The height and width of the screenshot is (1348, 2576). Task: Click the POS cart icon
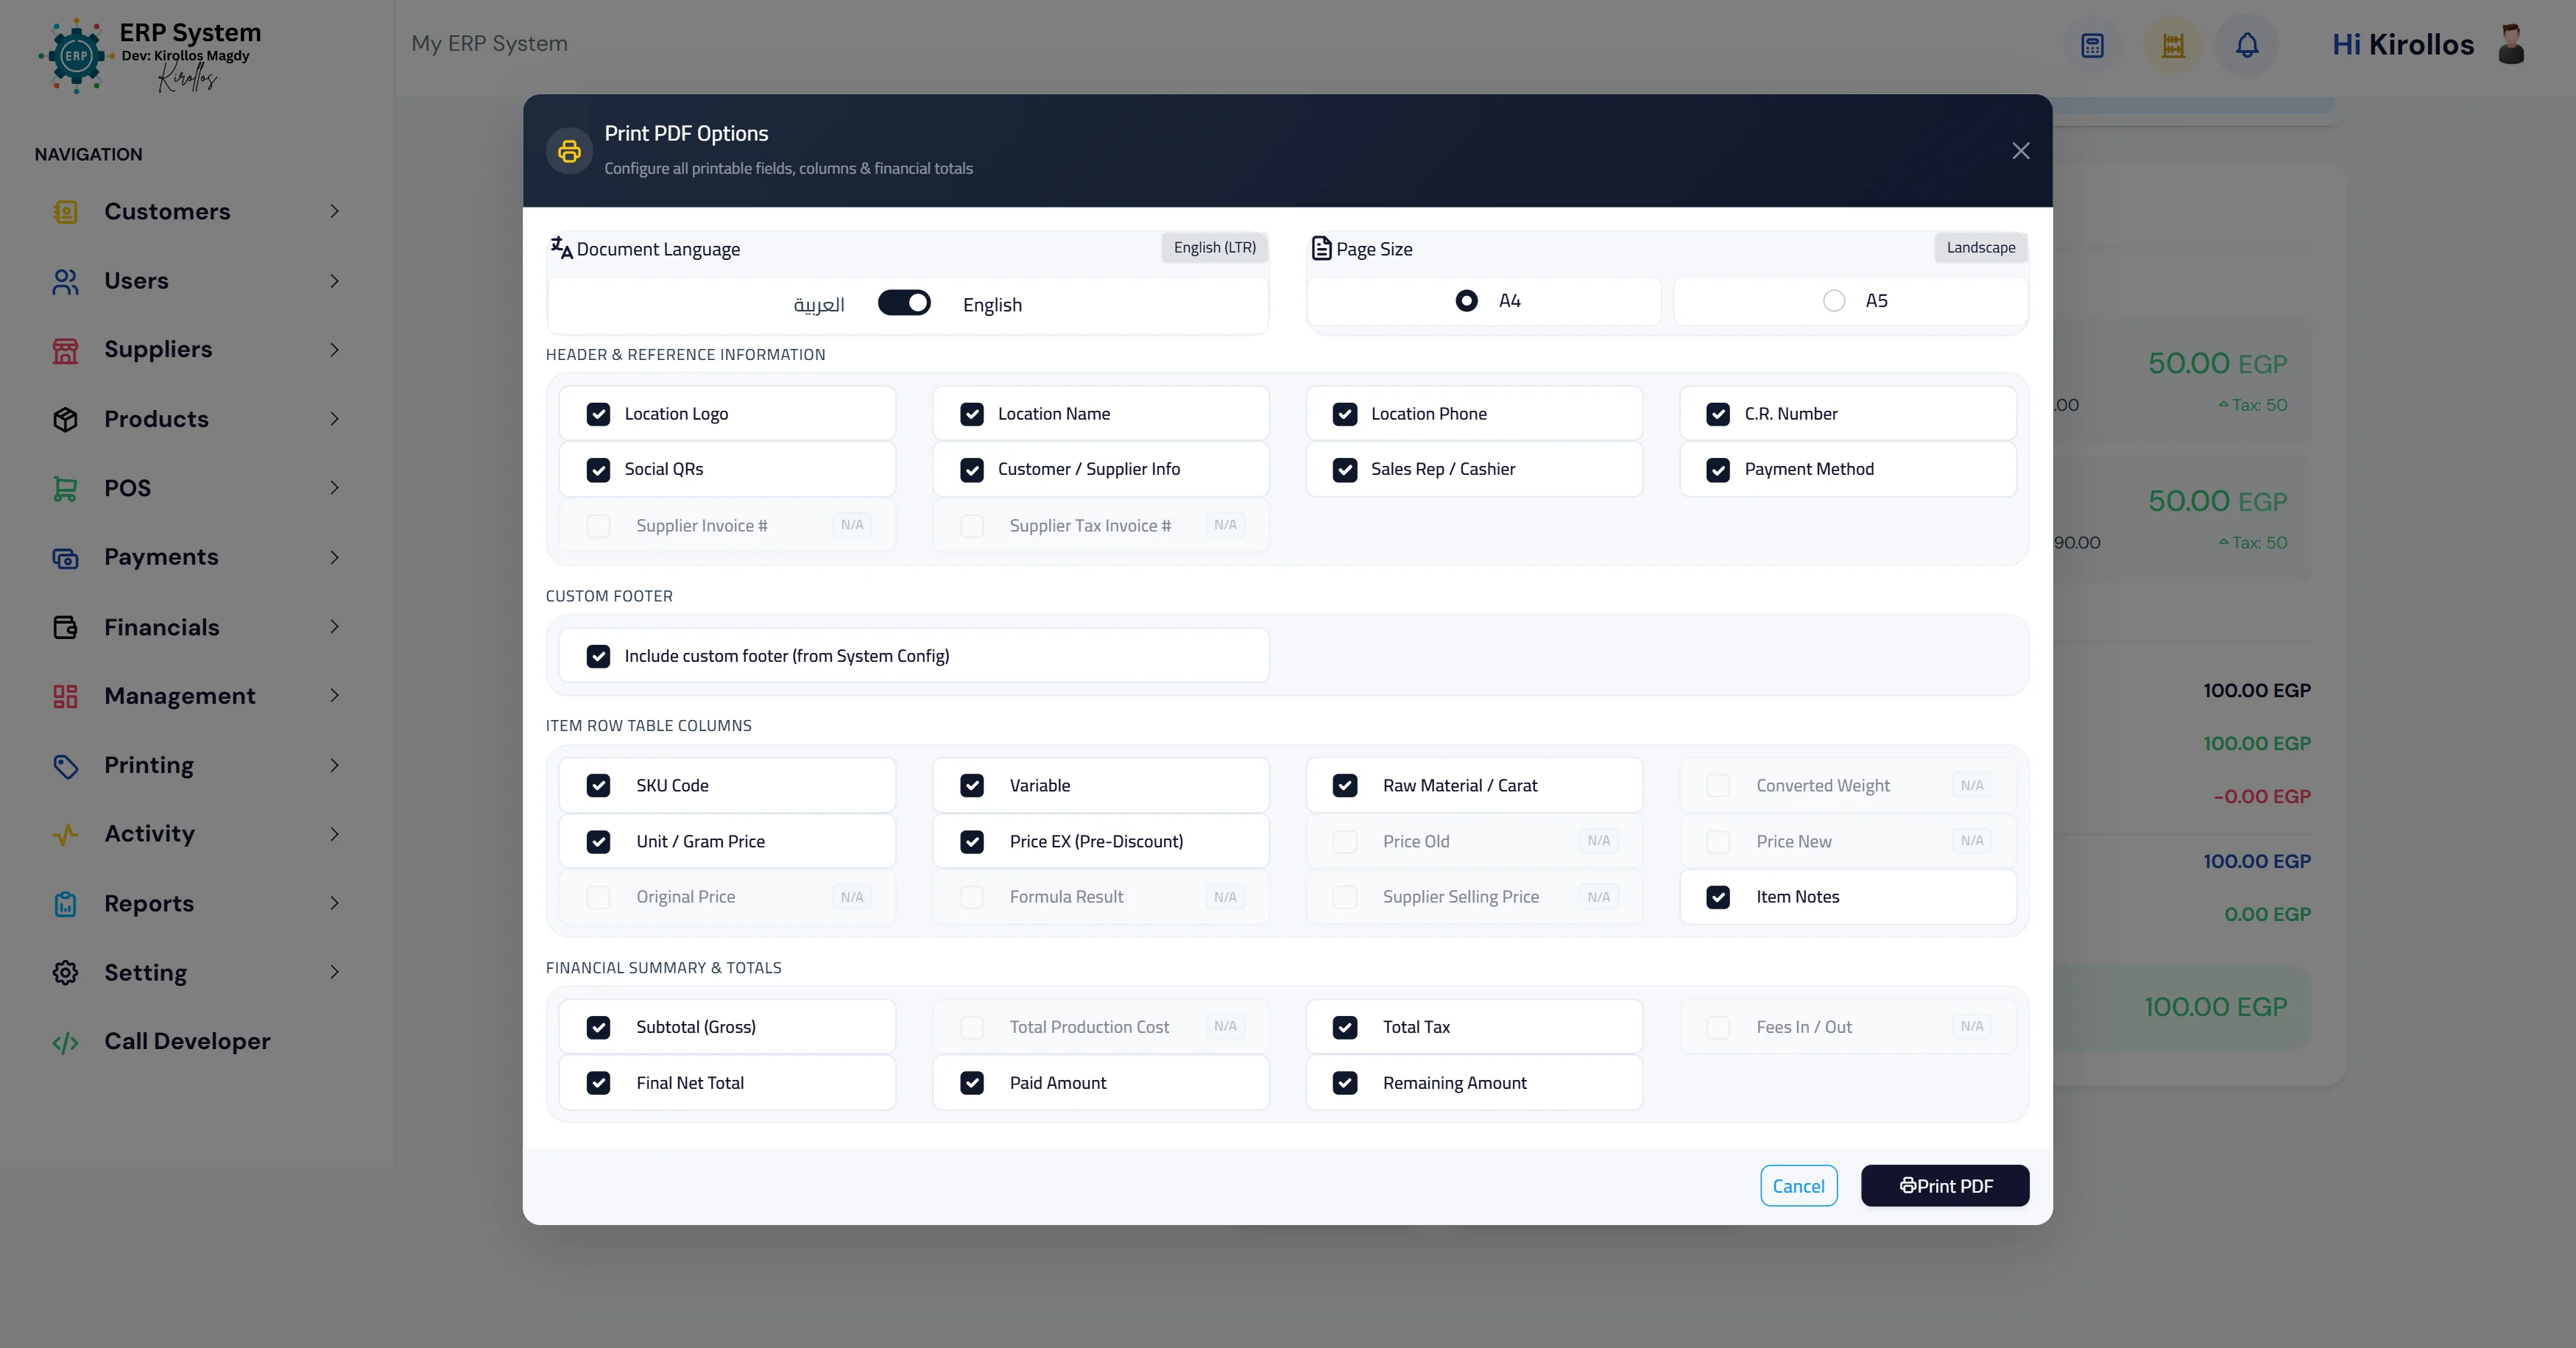(65, 488)
